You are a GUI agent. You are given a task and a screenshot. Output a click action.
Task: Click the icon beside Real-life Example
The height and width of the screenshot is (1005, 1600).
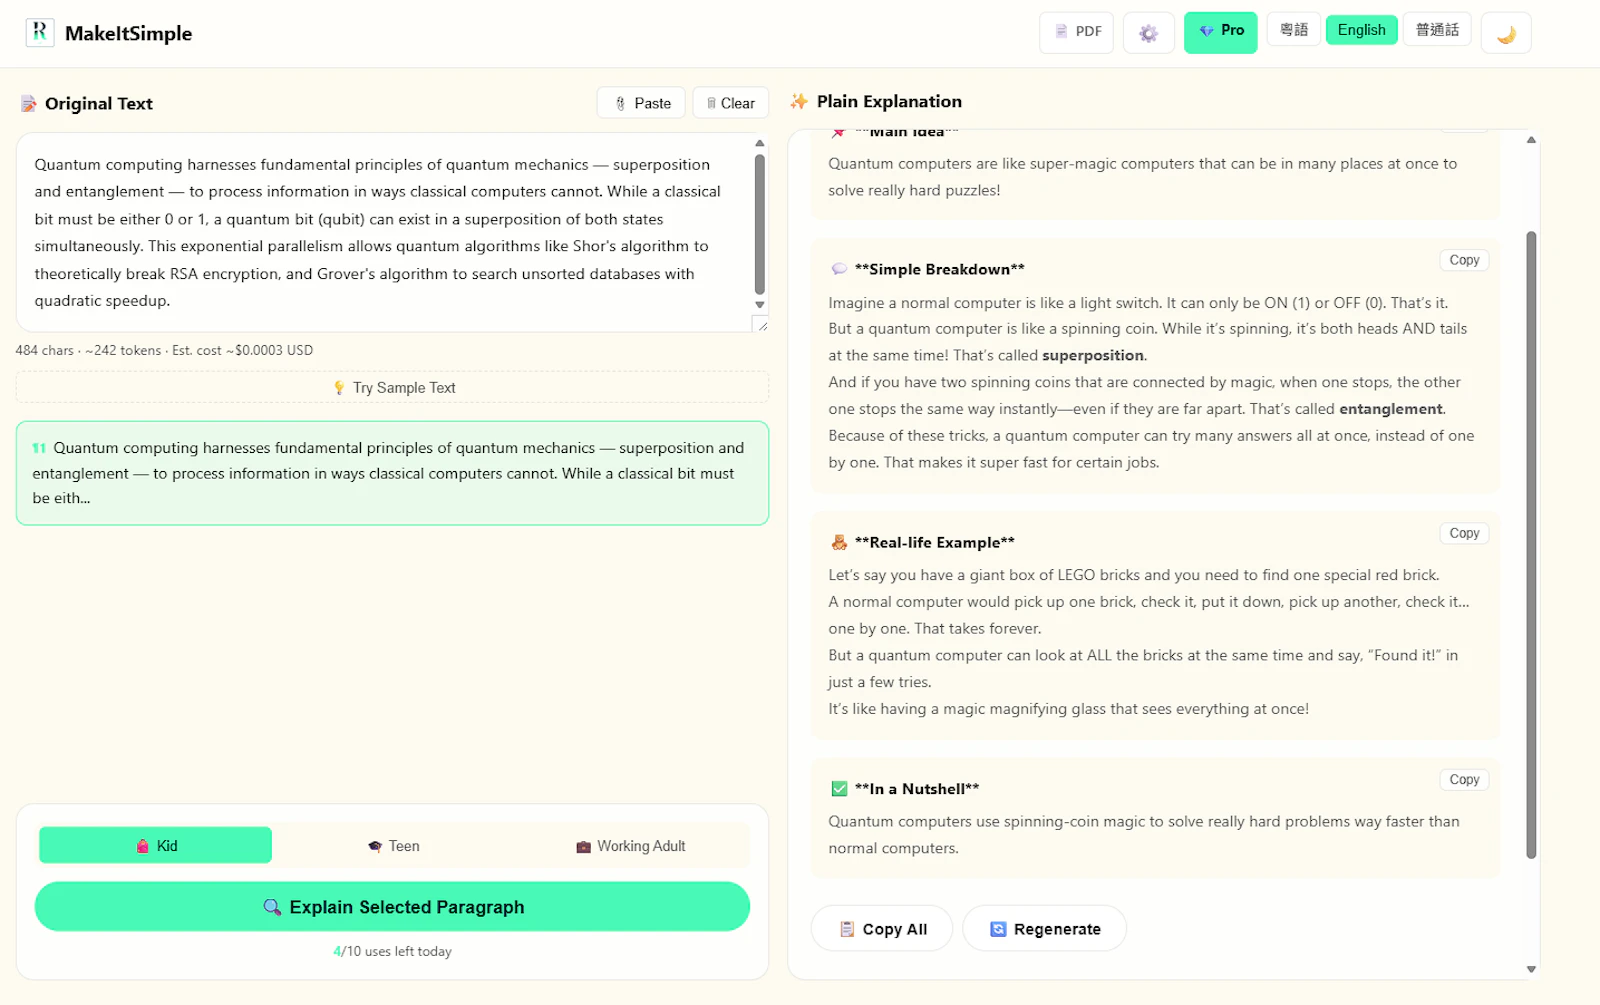pyautogui.click(x=839, y=542)
